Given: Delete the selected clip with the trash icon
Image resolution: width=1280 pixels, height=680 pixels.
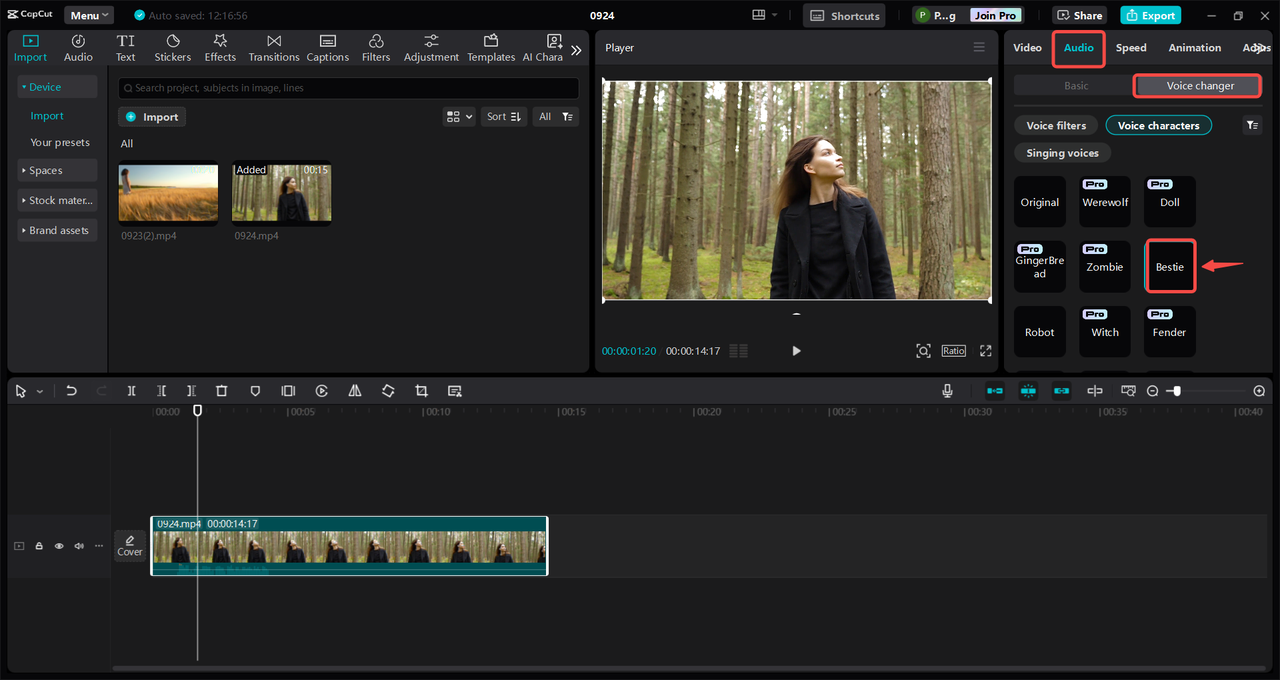Looking at the screenshot, I should 222,391.
